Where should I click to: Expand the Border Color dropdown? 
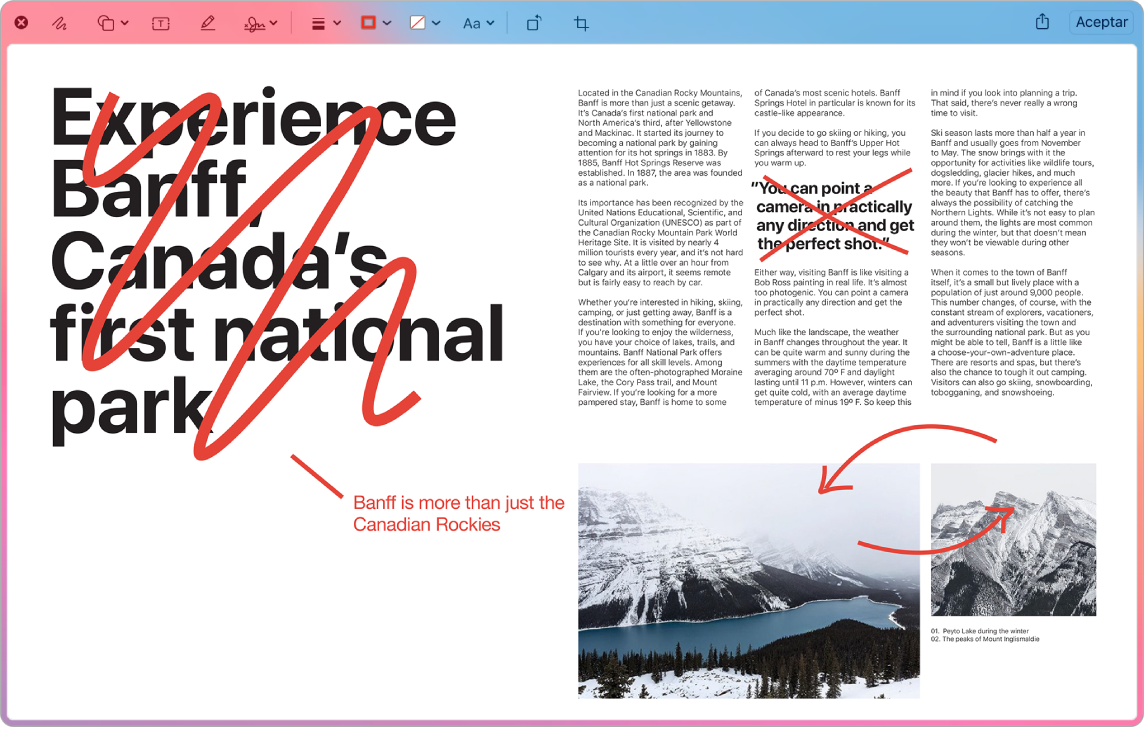point(387,22)
